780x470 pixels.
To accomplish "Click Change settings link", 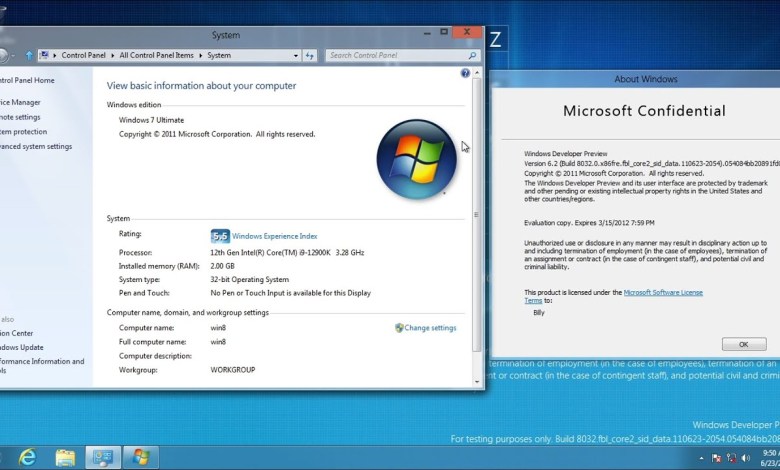I will click(x=430, y=328).
